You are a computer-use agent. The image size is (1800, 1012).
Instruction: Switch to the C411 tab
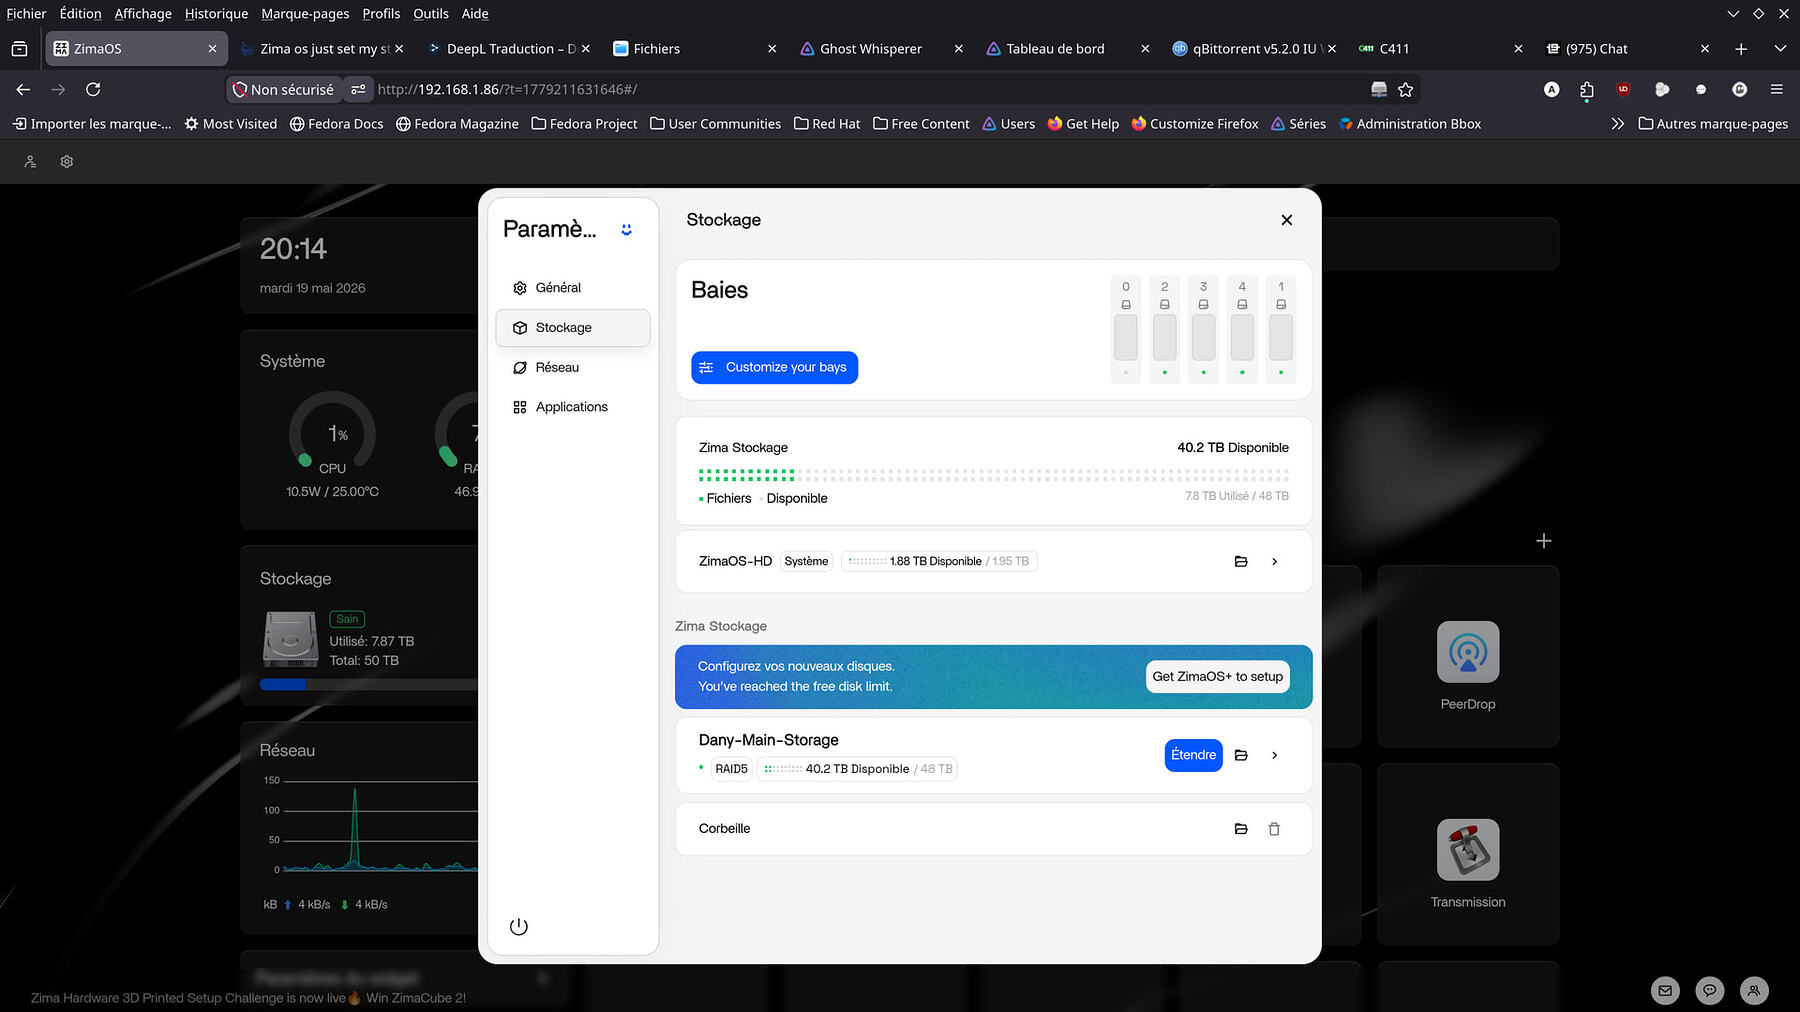(x=1440, y=49)
